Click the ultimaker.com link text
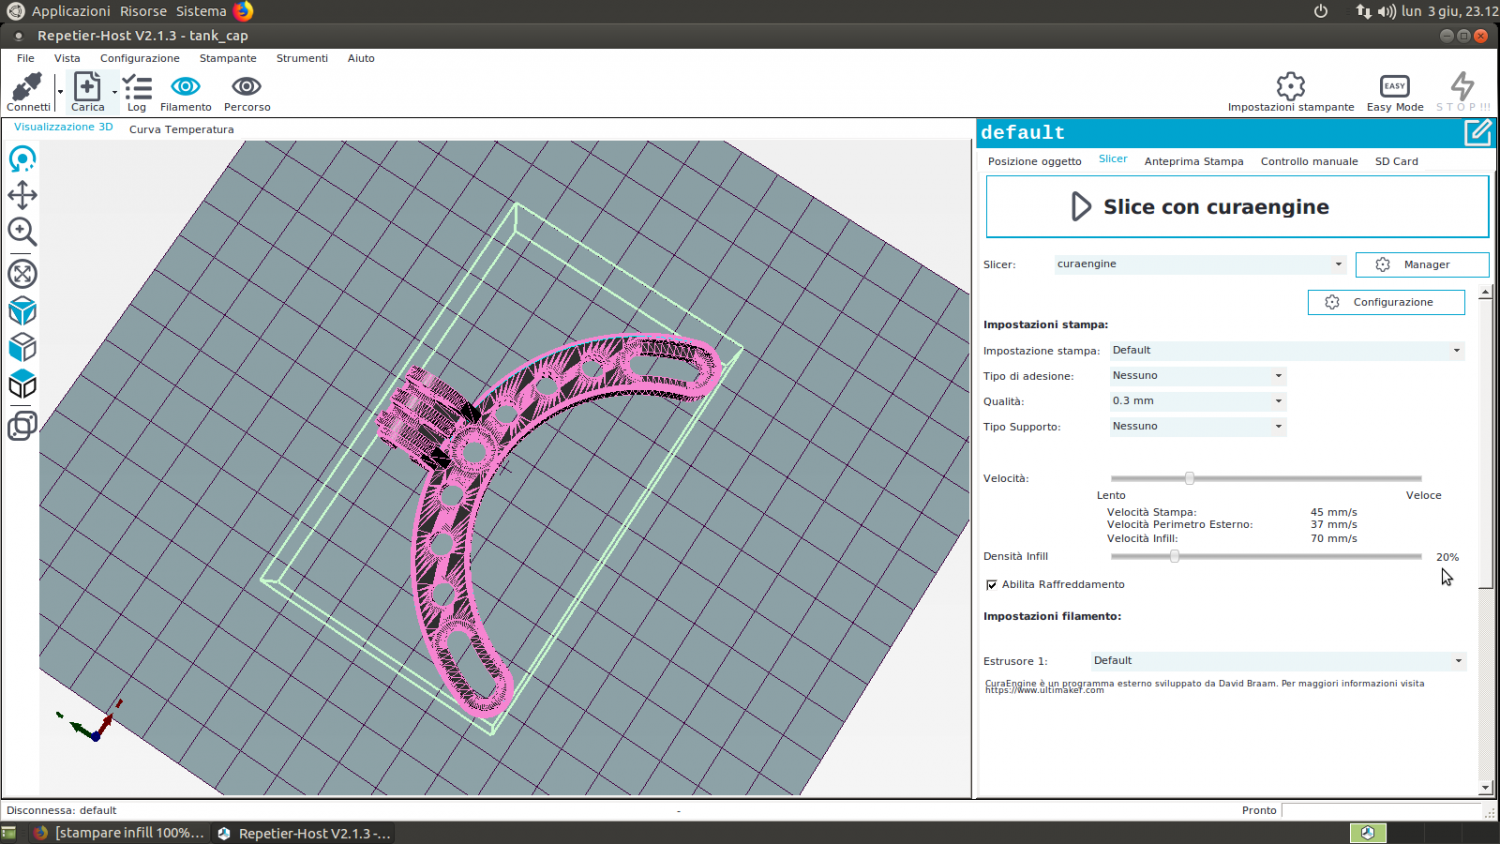This screenshot has height=844, width=1500. 1045,690
